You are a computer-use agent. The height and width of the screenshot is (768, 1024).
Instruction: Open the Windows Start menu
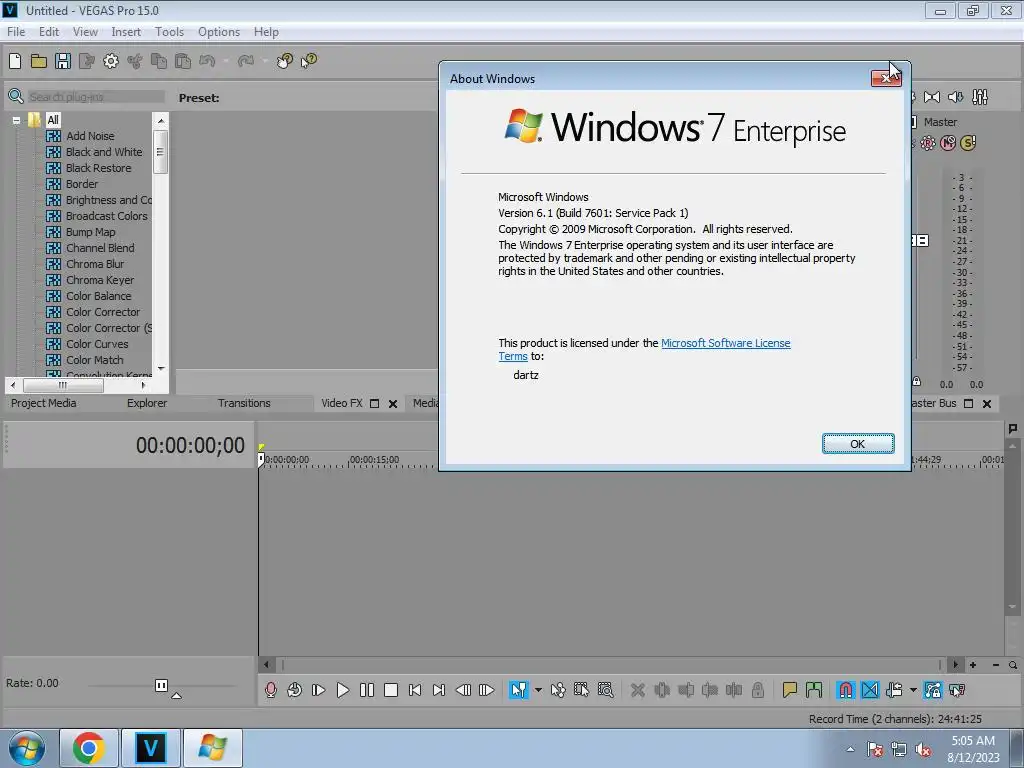[x=27, y=748]
